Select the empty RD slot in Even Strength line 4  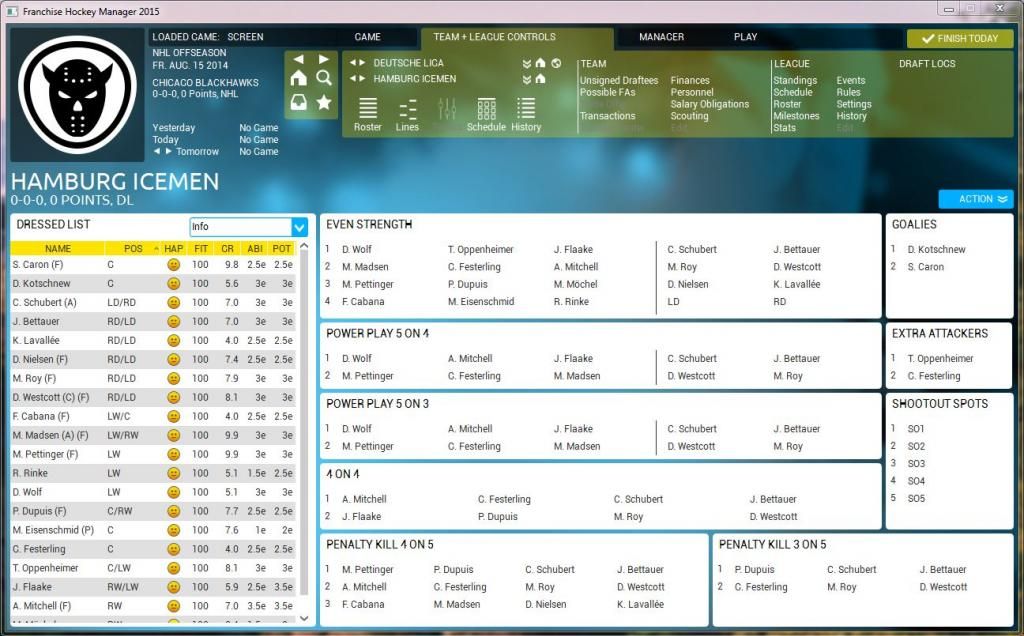tap(780, 302)
